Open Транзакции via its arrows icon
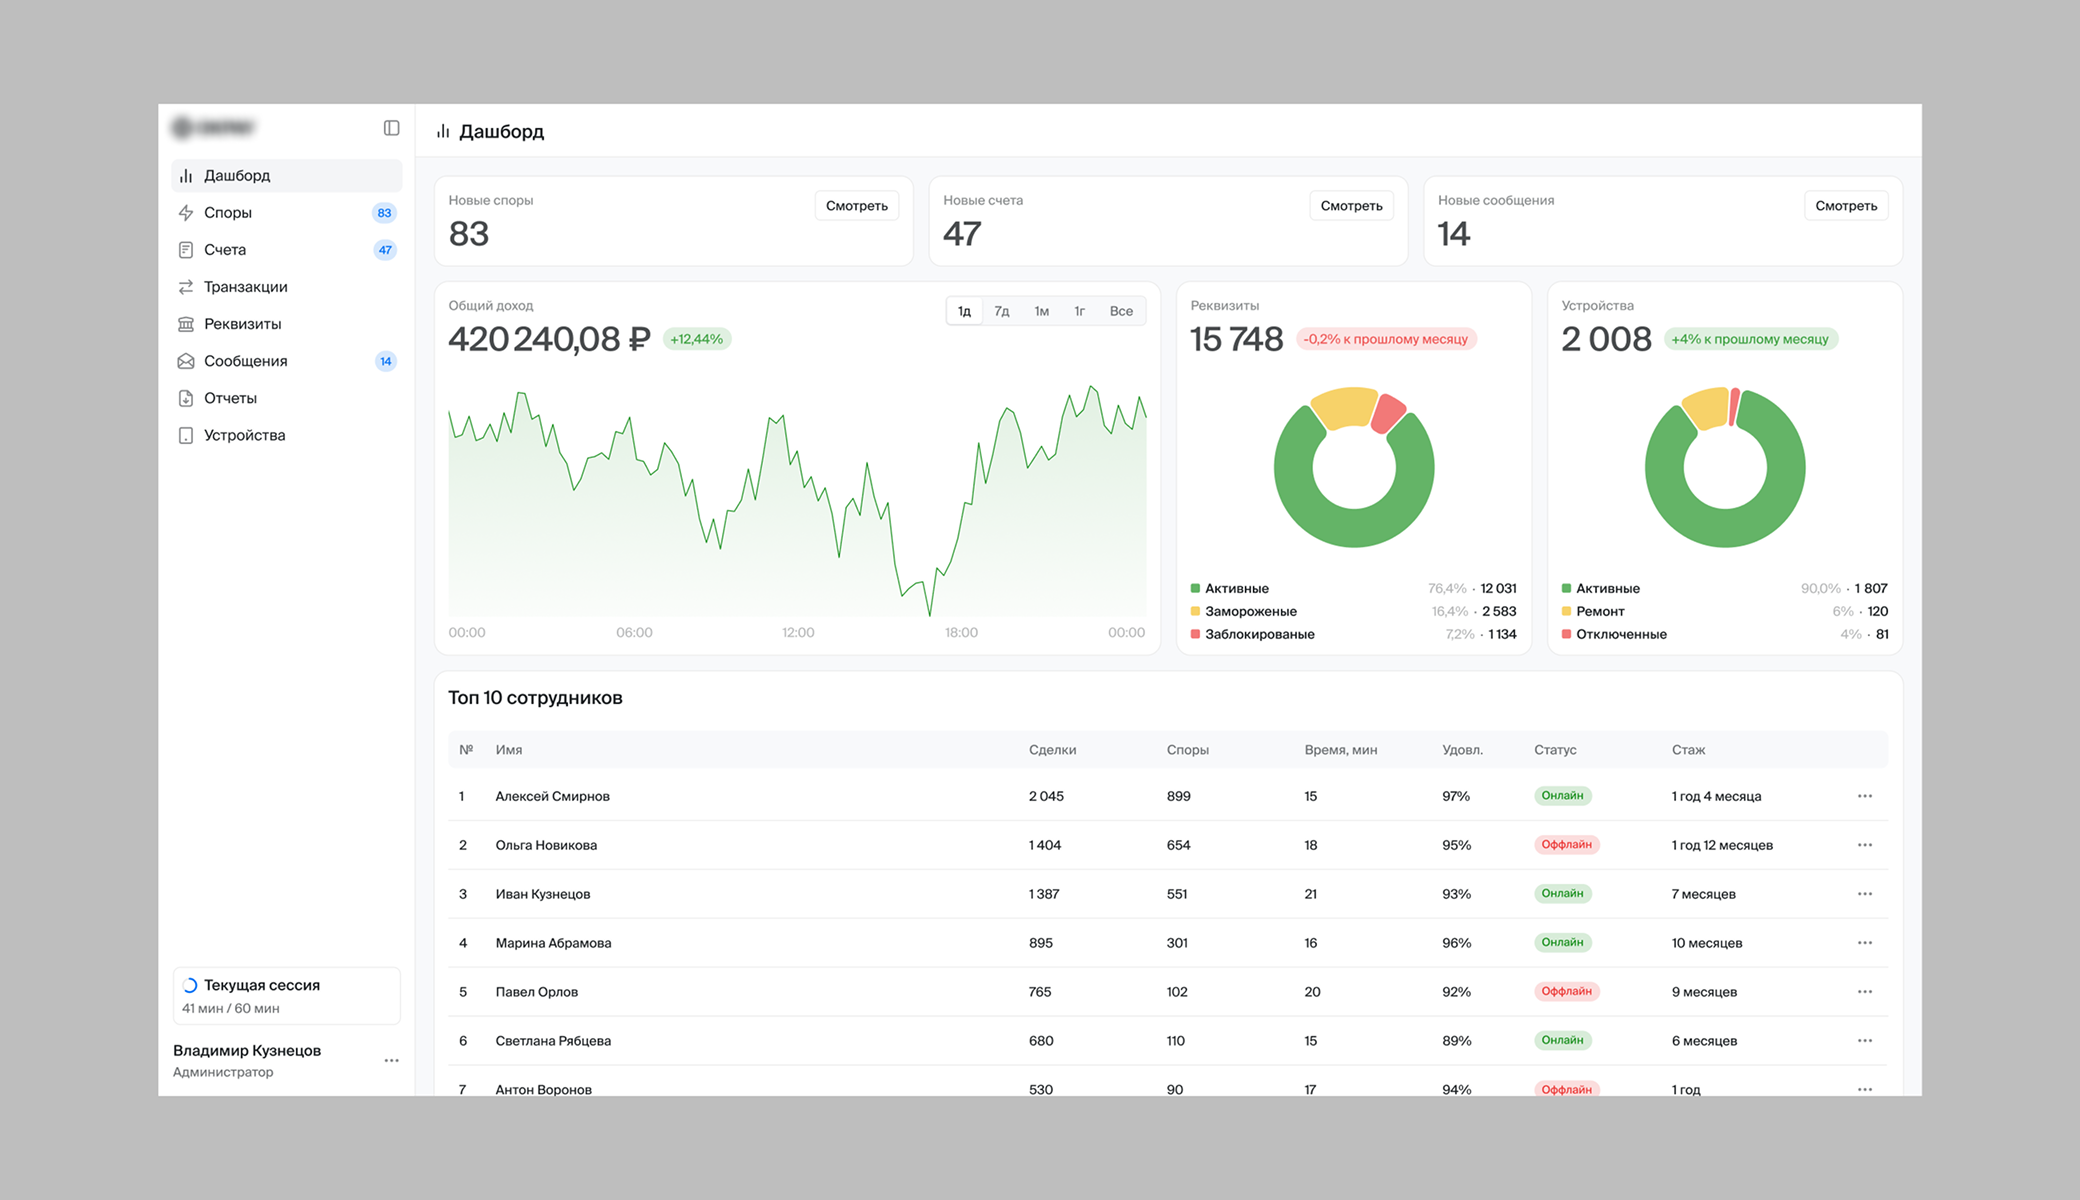The width and height of the screenshot is (2080, 1200). [x=186, y=287]
